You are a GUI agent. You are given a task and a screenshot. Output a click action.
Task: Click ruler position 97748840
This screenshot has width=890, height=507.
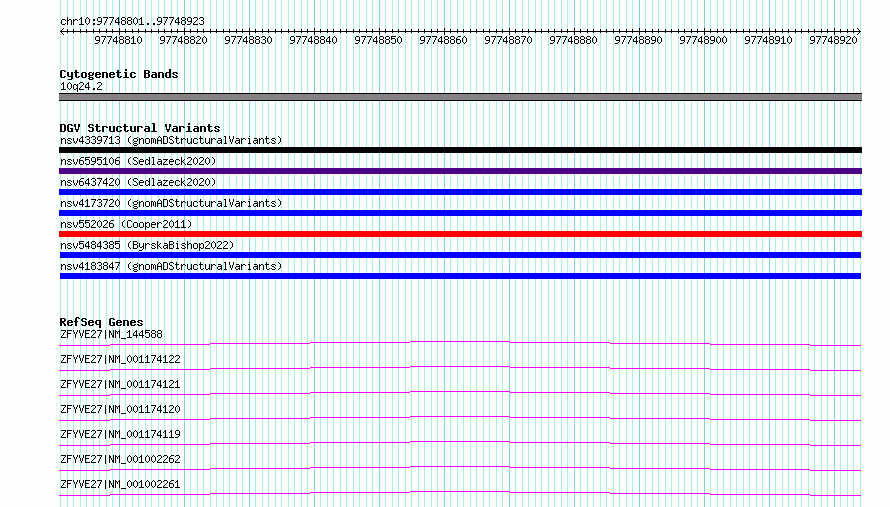313,40
